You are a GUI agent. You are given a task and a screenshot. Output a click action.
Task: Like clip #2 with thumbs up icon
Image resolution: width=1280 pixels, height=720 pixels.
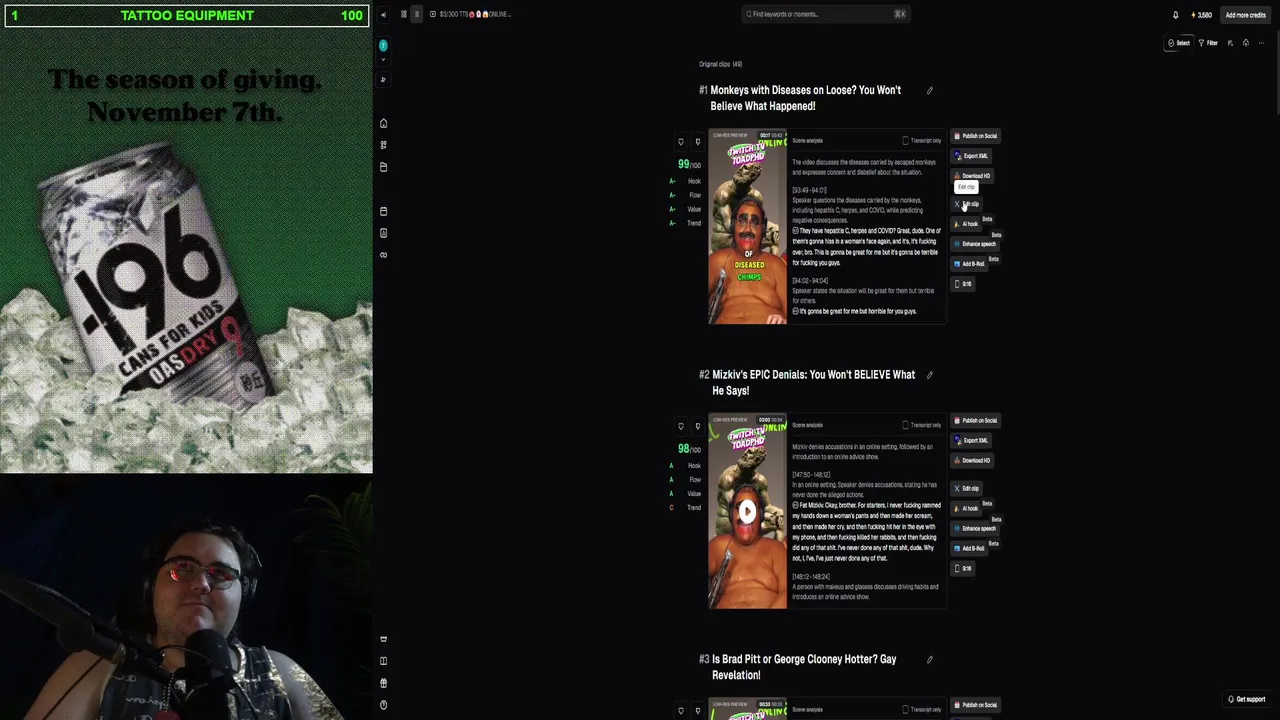[x=681, y=426]
